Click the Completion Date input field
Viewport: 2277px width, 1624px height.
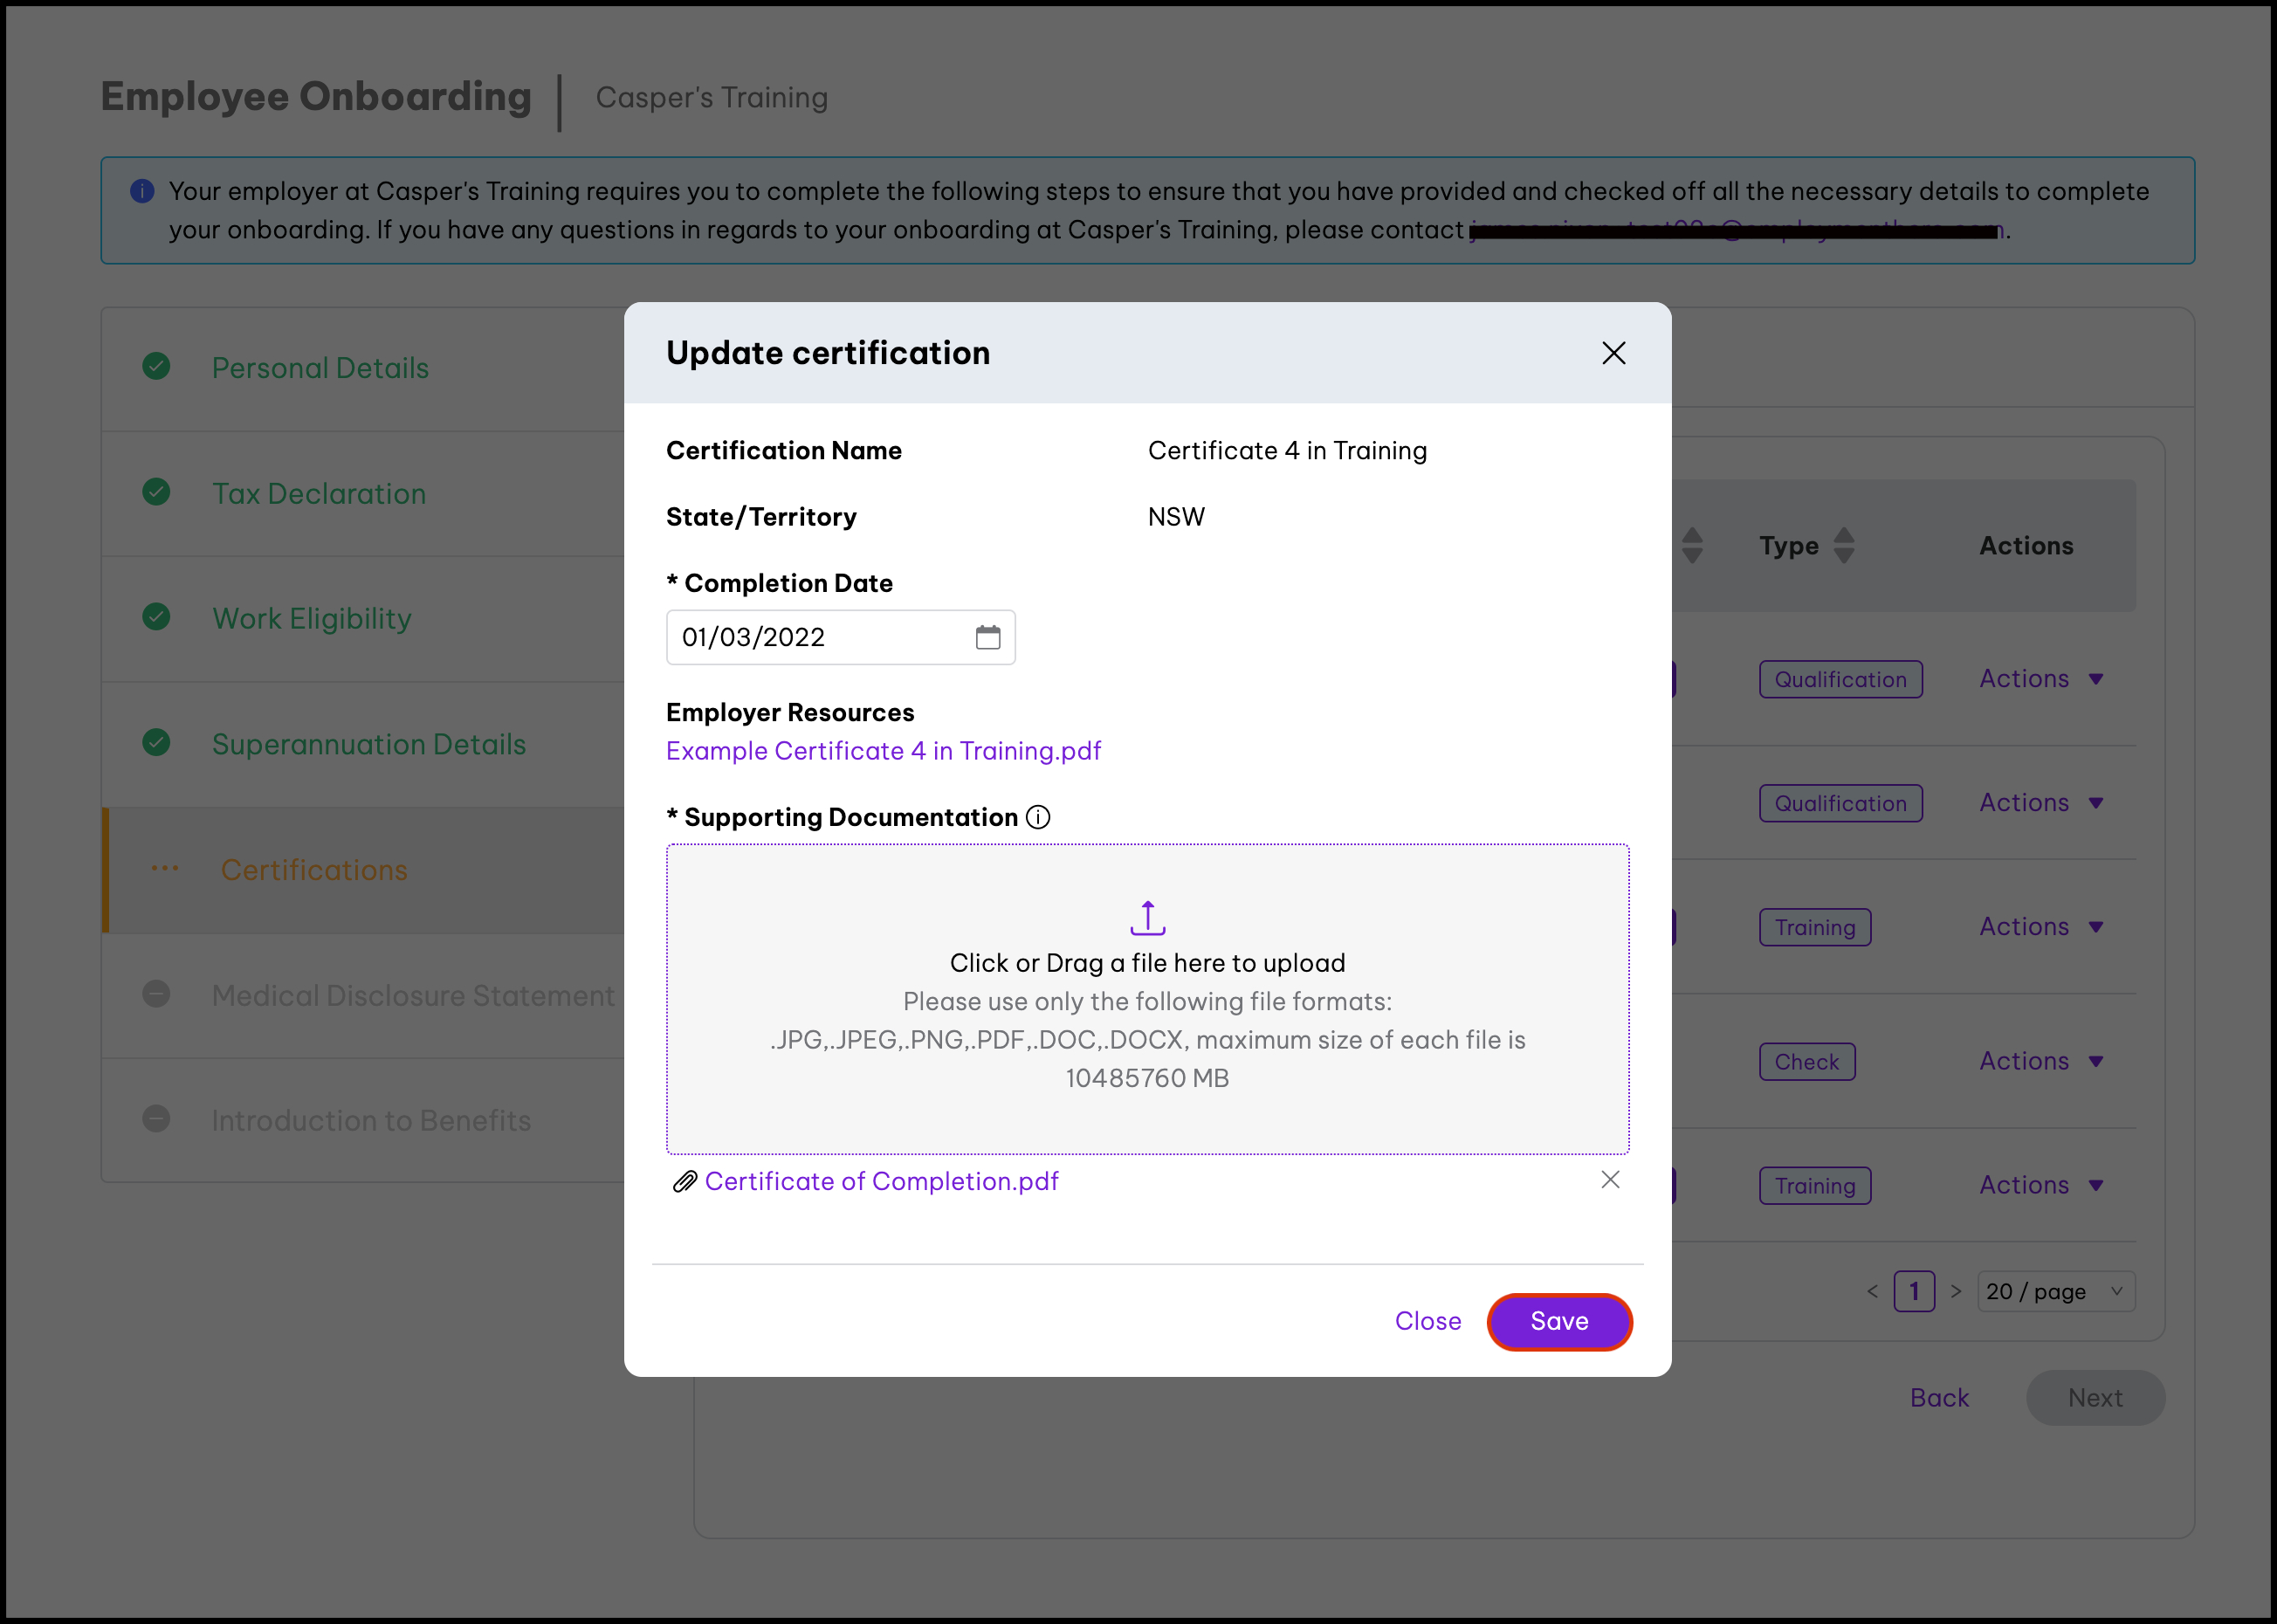point(840,637)
